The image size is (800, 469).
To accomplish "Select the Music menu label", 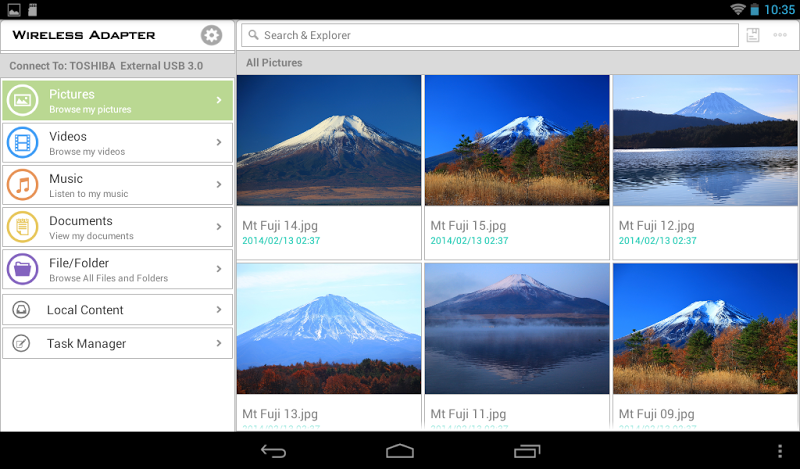I will (x=66, y=179).
